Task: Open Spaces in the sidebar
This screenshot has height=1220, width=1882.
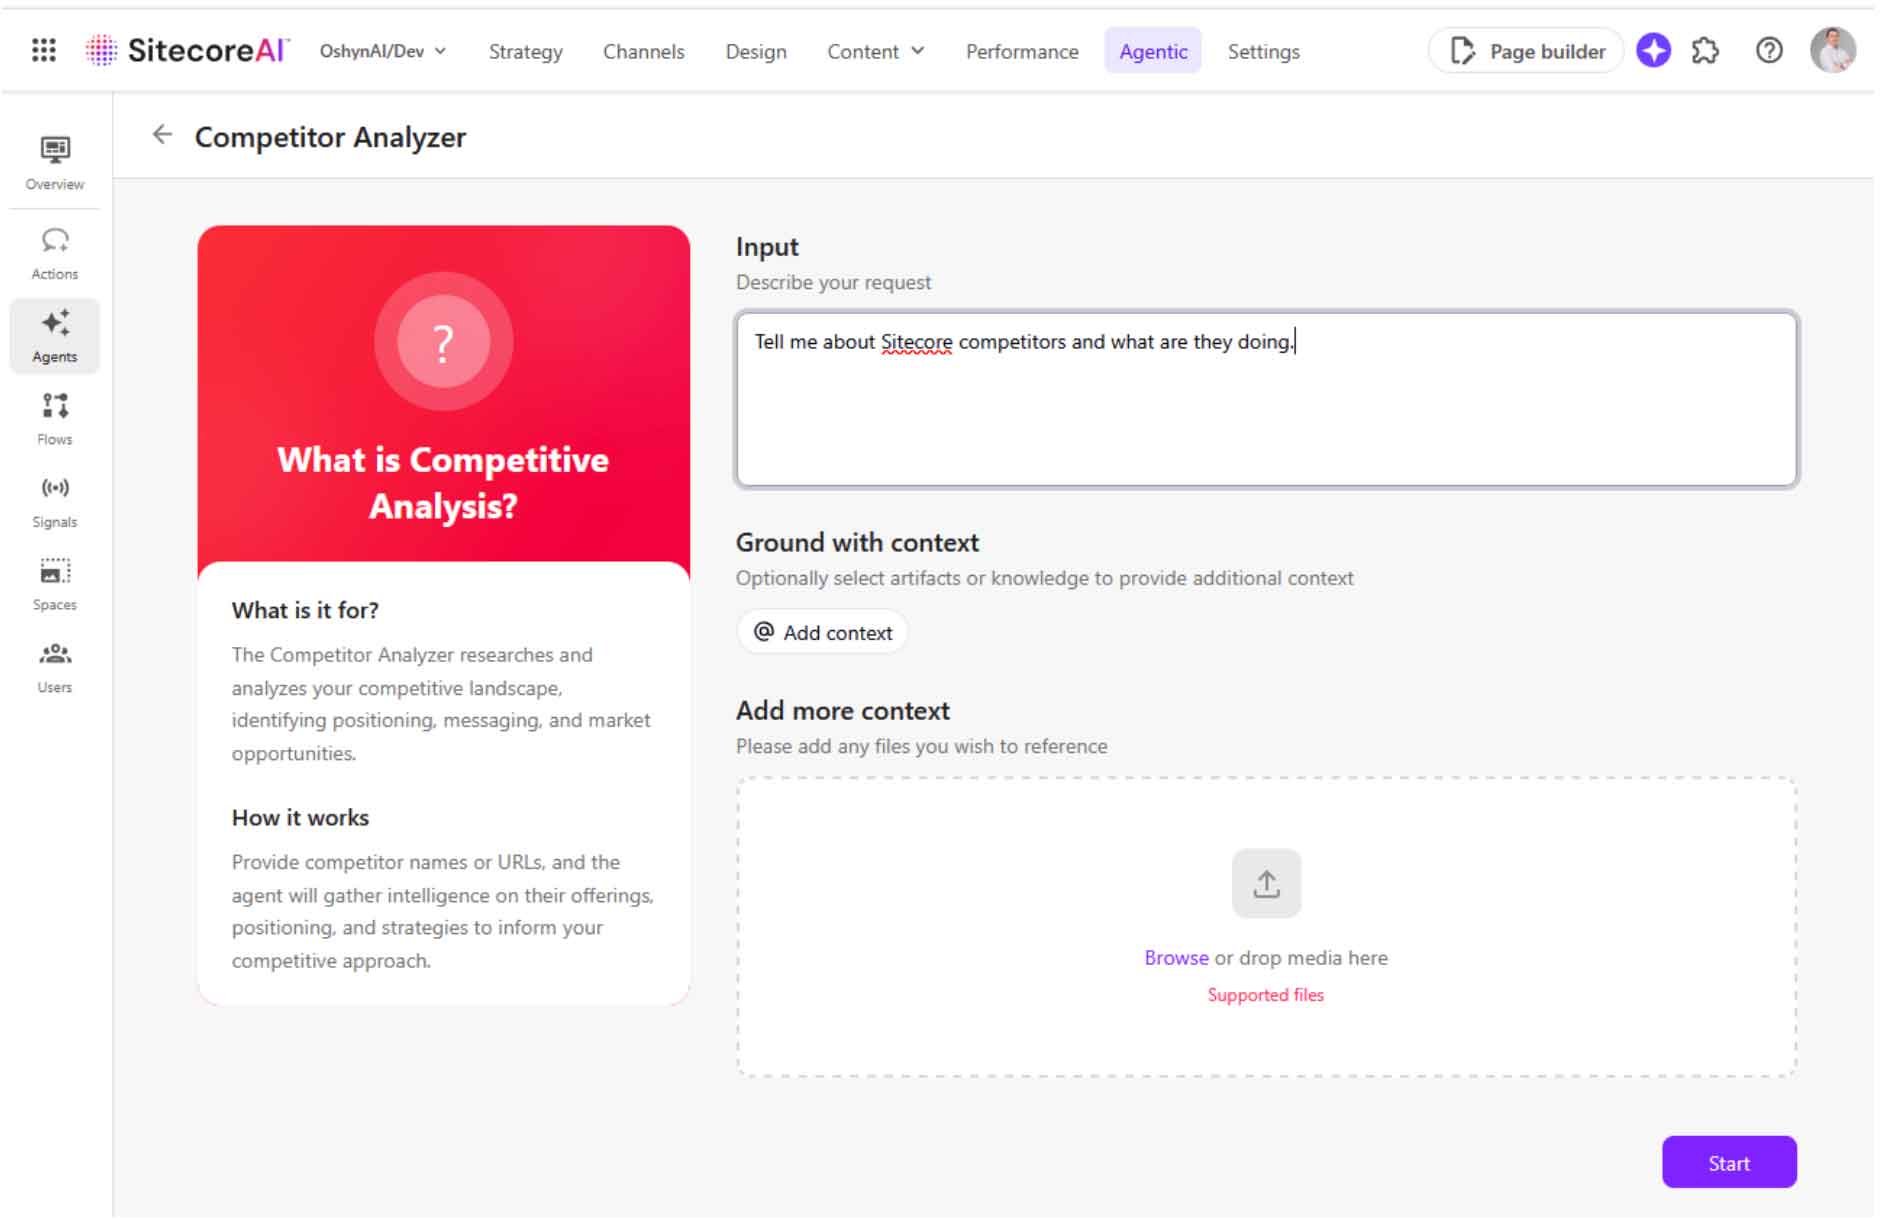Action: 55,585
